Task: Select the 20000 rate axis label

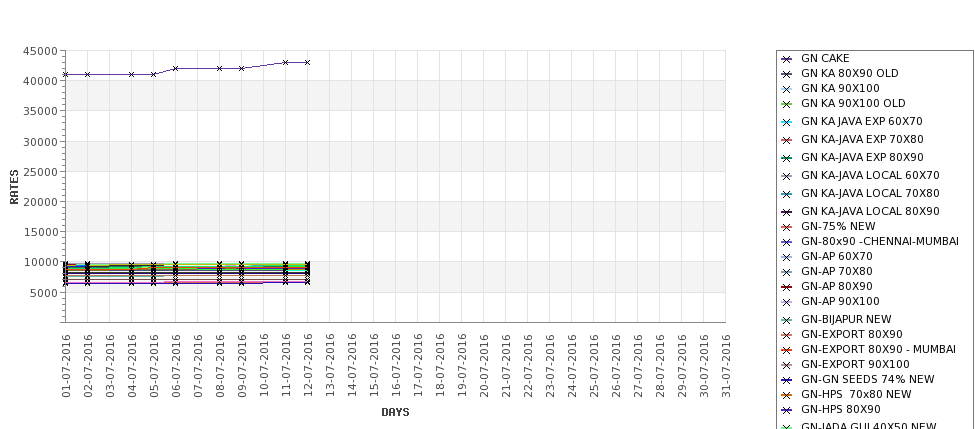Action: pyautogui.click(x=41, y=202)
